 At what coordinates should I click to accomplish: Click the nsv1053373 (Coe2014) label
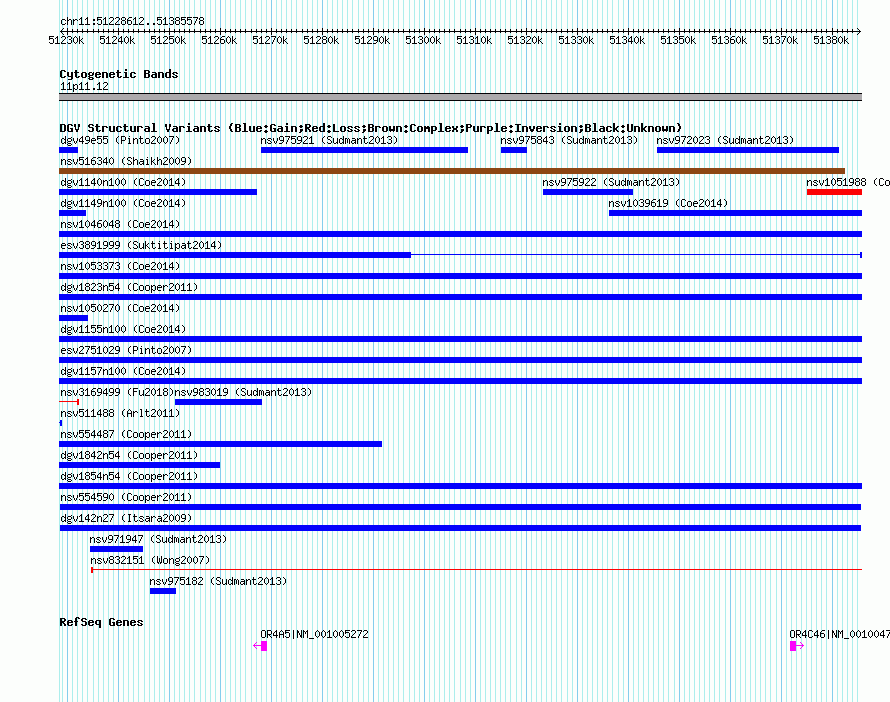click(x=120, y=266)
